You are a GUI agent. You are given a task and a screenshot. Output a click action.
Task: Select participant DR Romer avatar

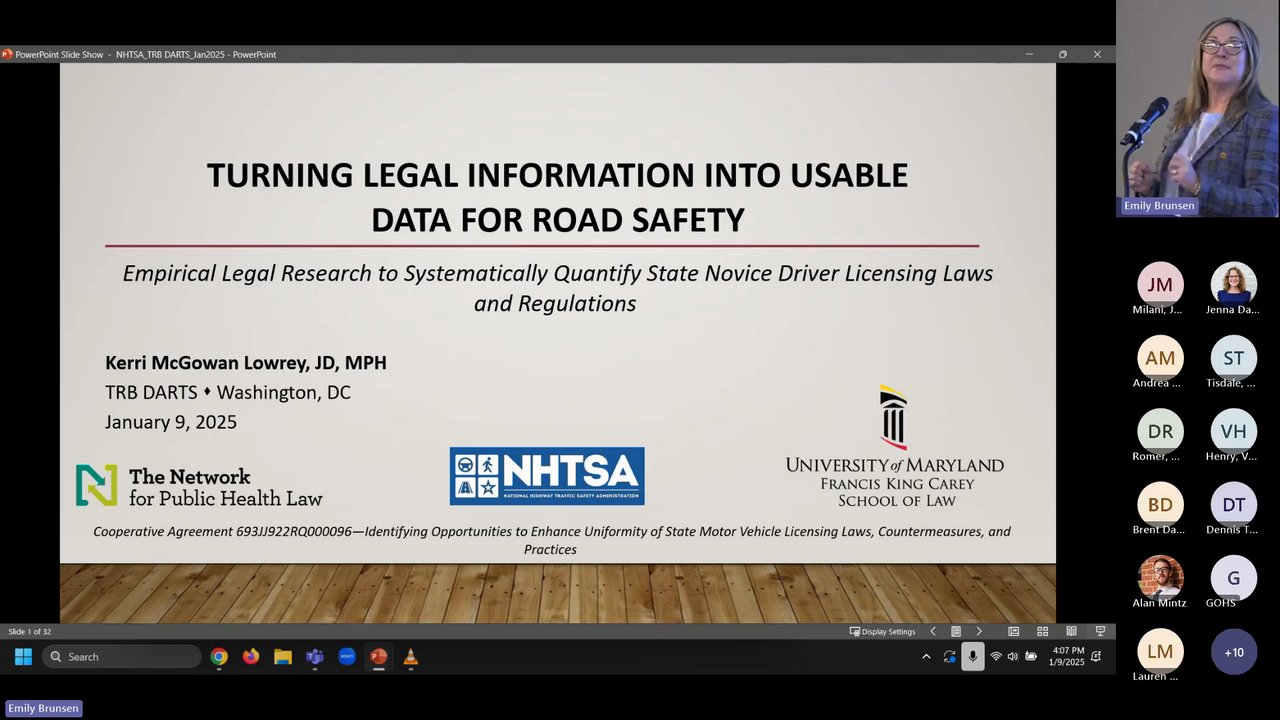tap(1160, 431)
